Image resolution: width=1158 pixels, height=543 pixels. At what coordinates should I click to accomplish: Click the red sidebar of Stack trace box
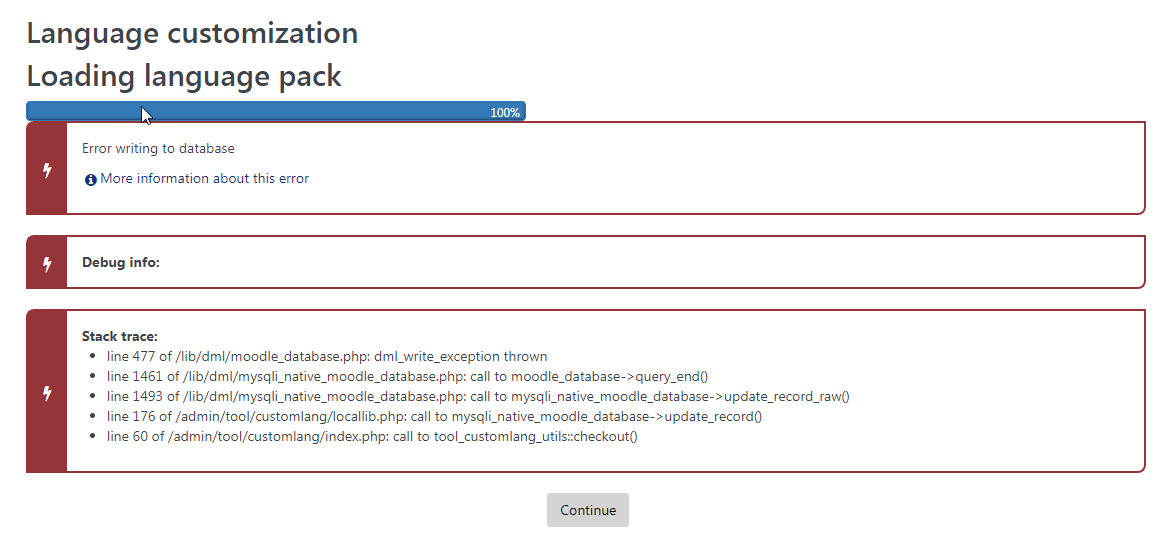[47, 391]
